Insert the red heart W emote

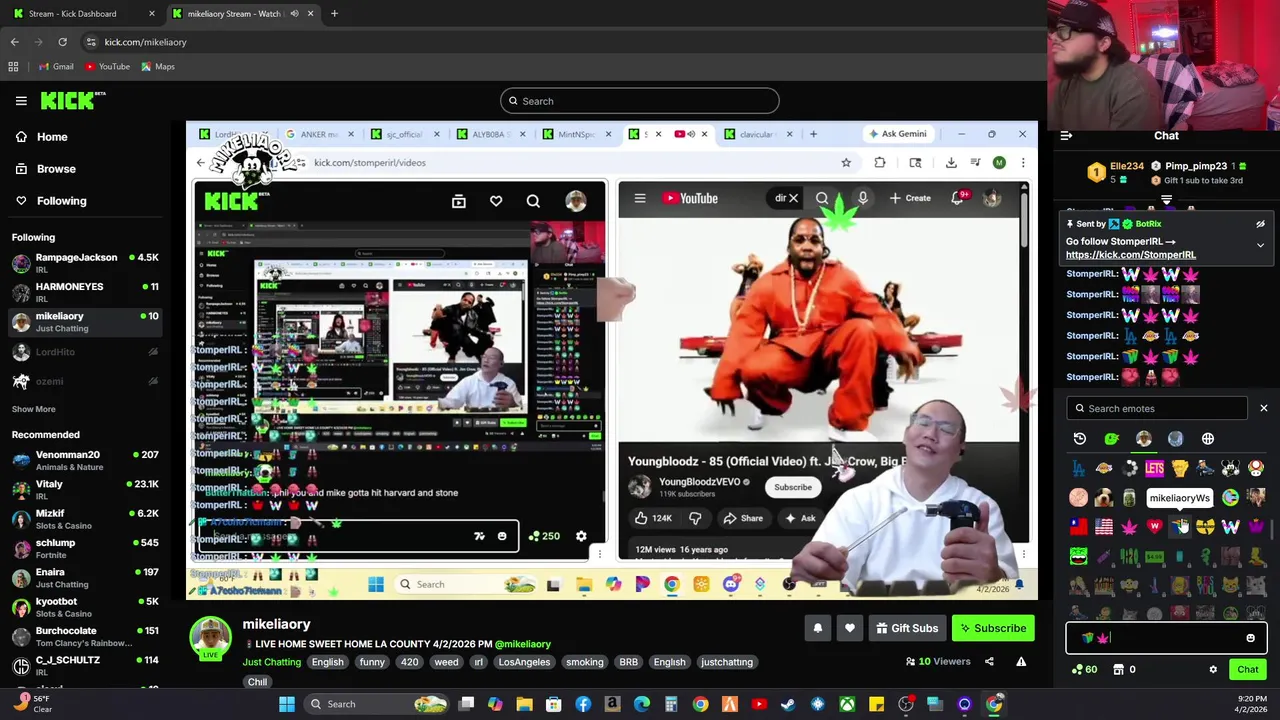click(x=1155, y=527)
